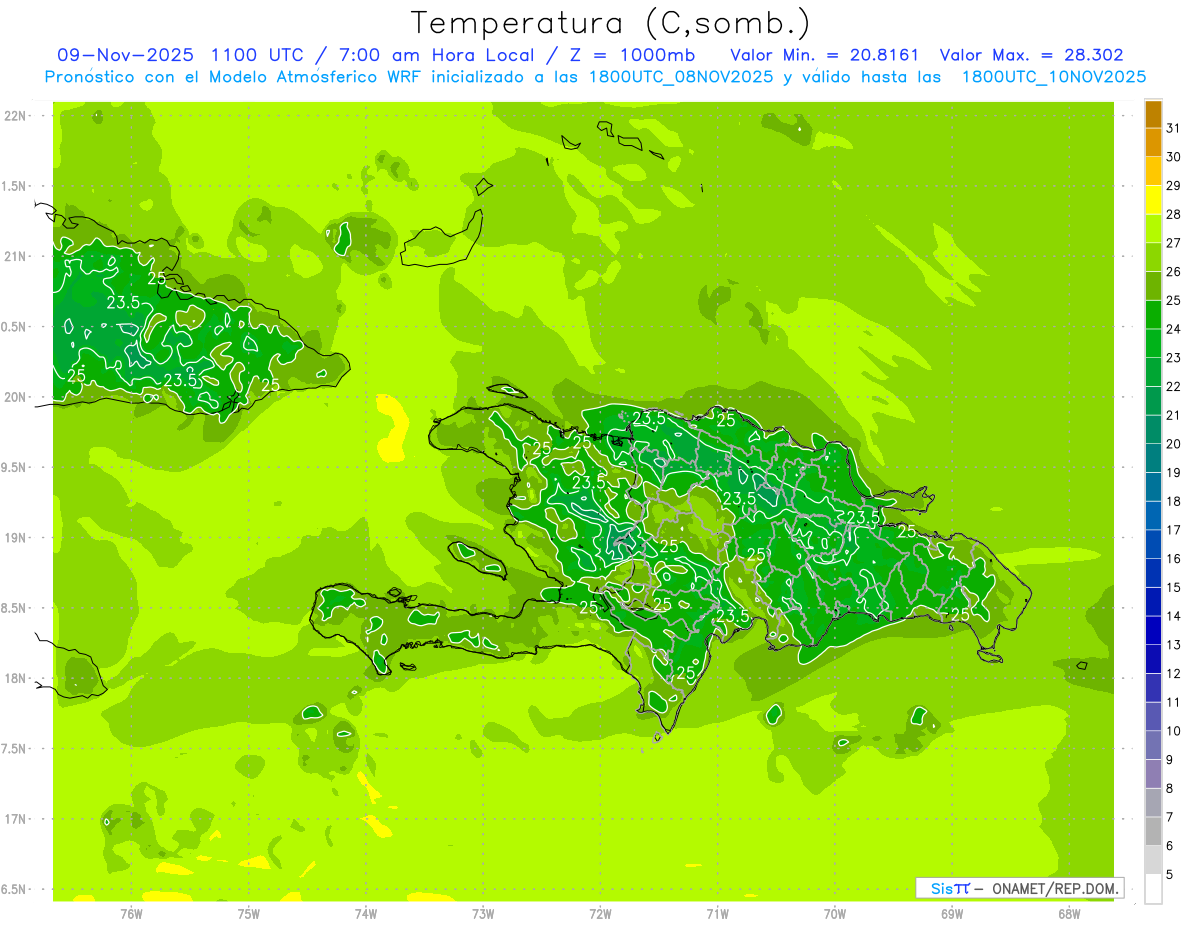Screen dimensions: 1200x927
Task: Pick the legend swatch between 27 and 28
Action: tap(1153, 229)
